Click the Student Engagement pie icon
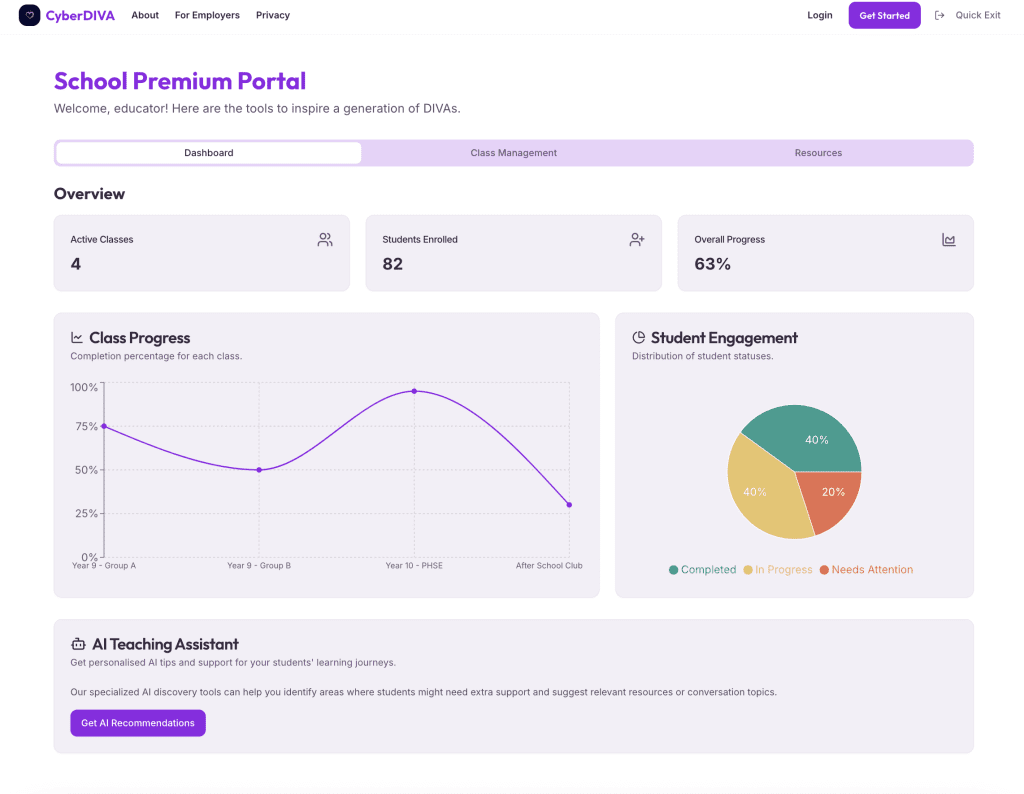The height and width of the screenshot is (794, 1024). (x=639, y=338)
